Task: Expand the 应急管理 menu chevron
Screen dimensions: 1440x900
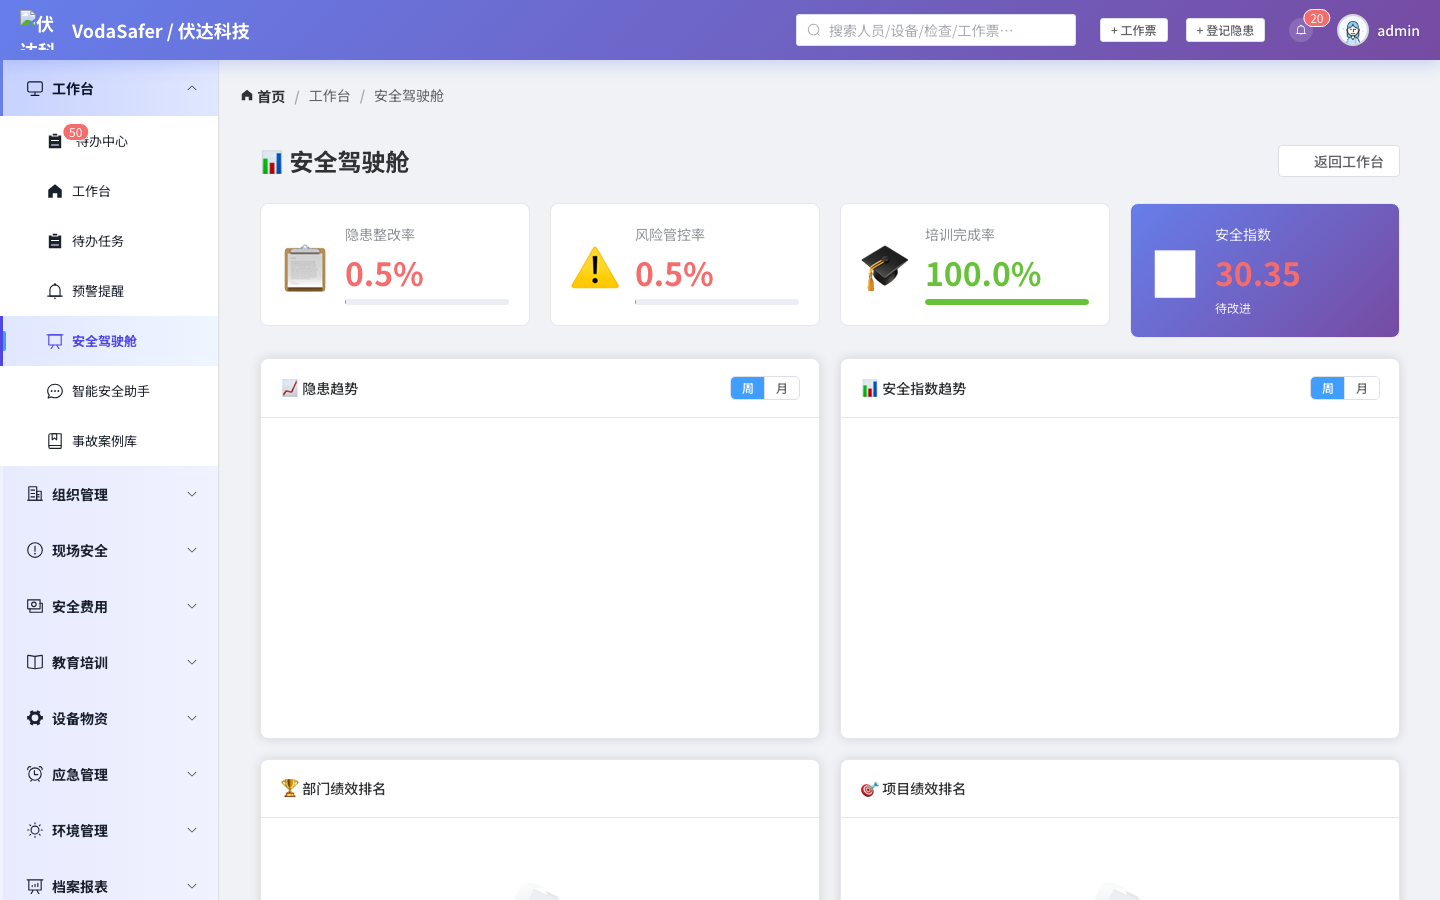Action: pyautogui.click(x=192, y=774)
